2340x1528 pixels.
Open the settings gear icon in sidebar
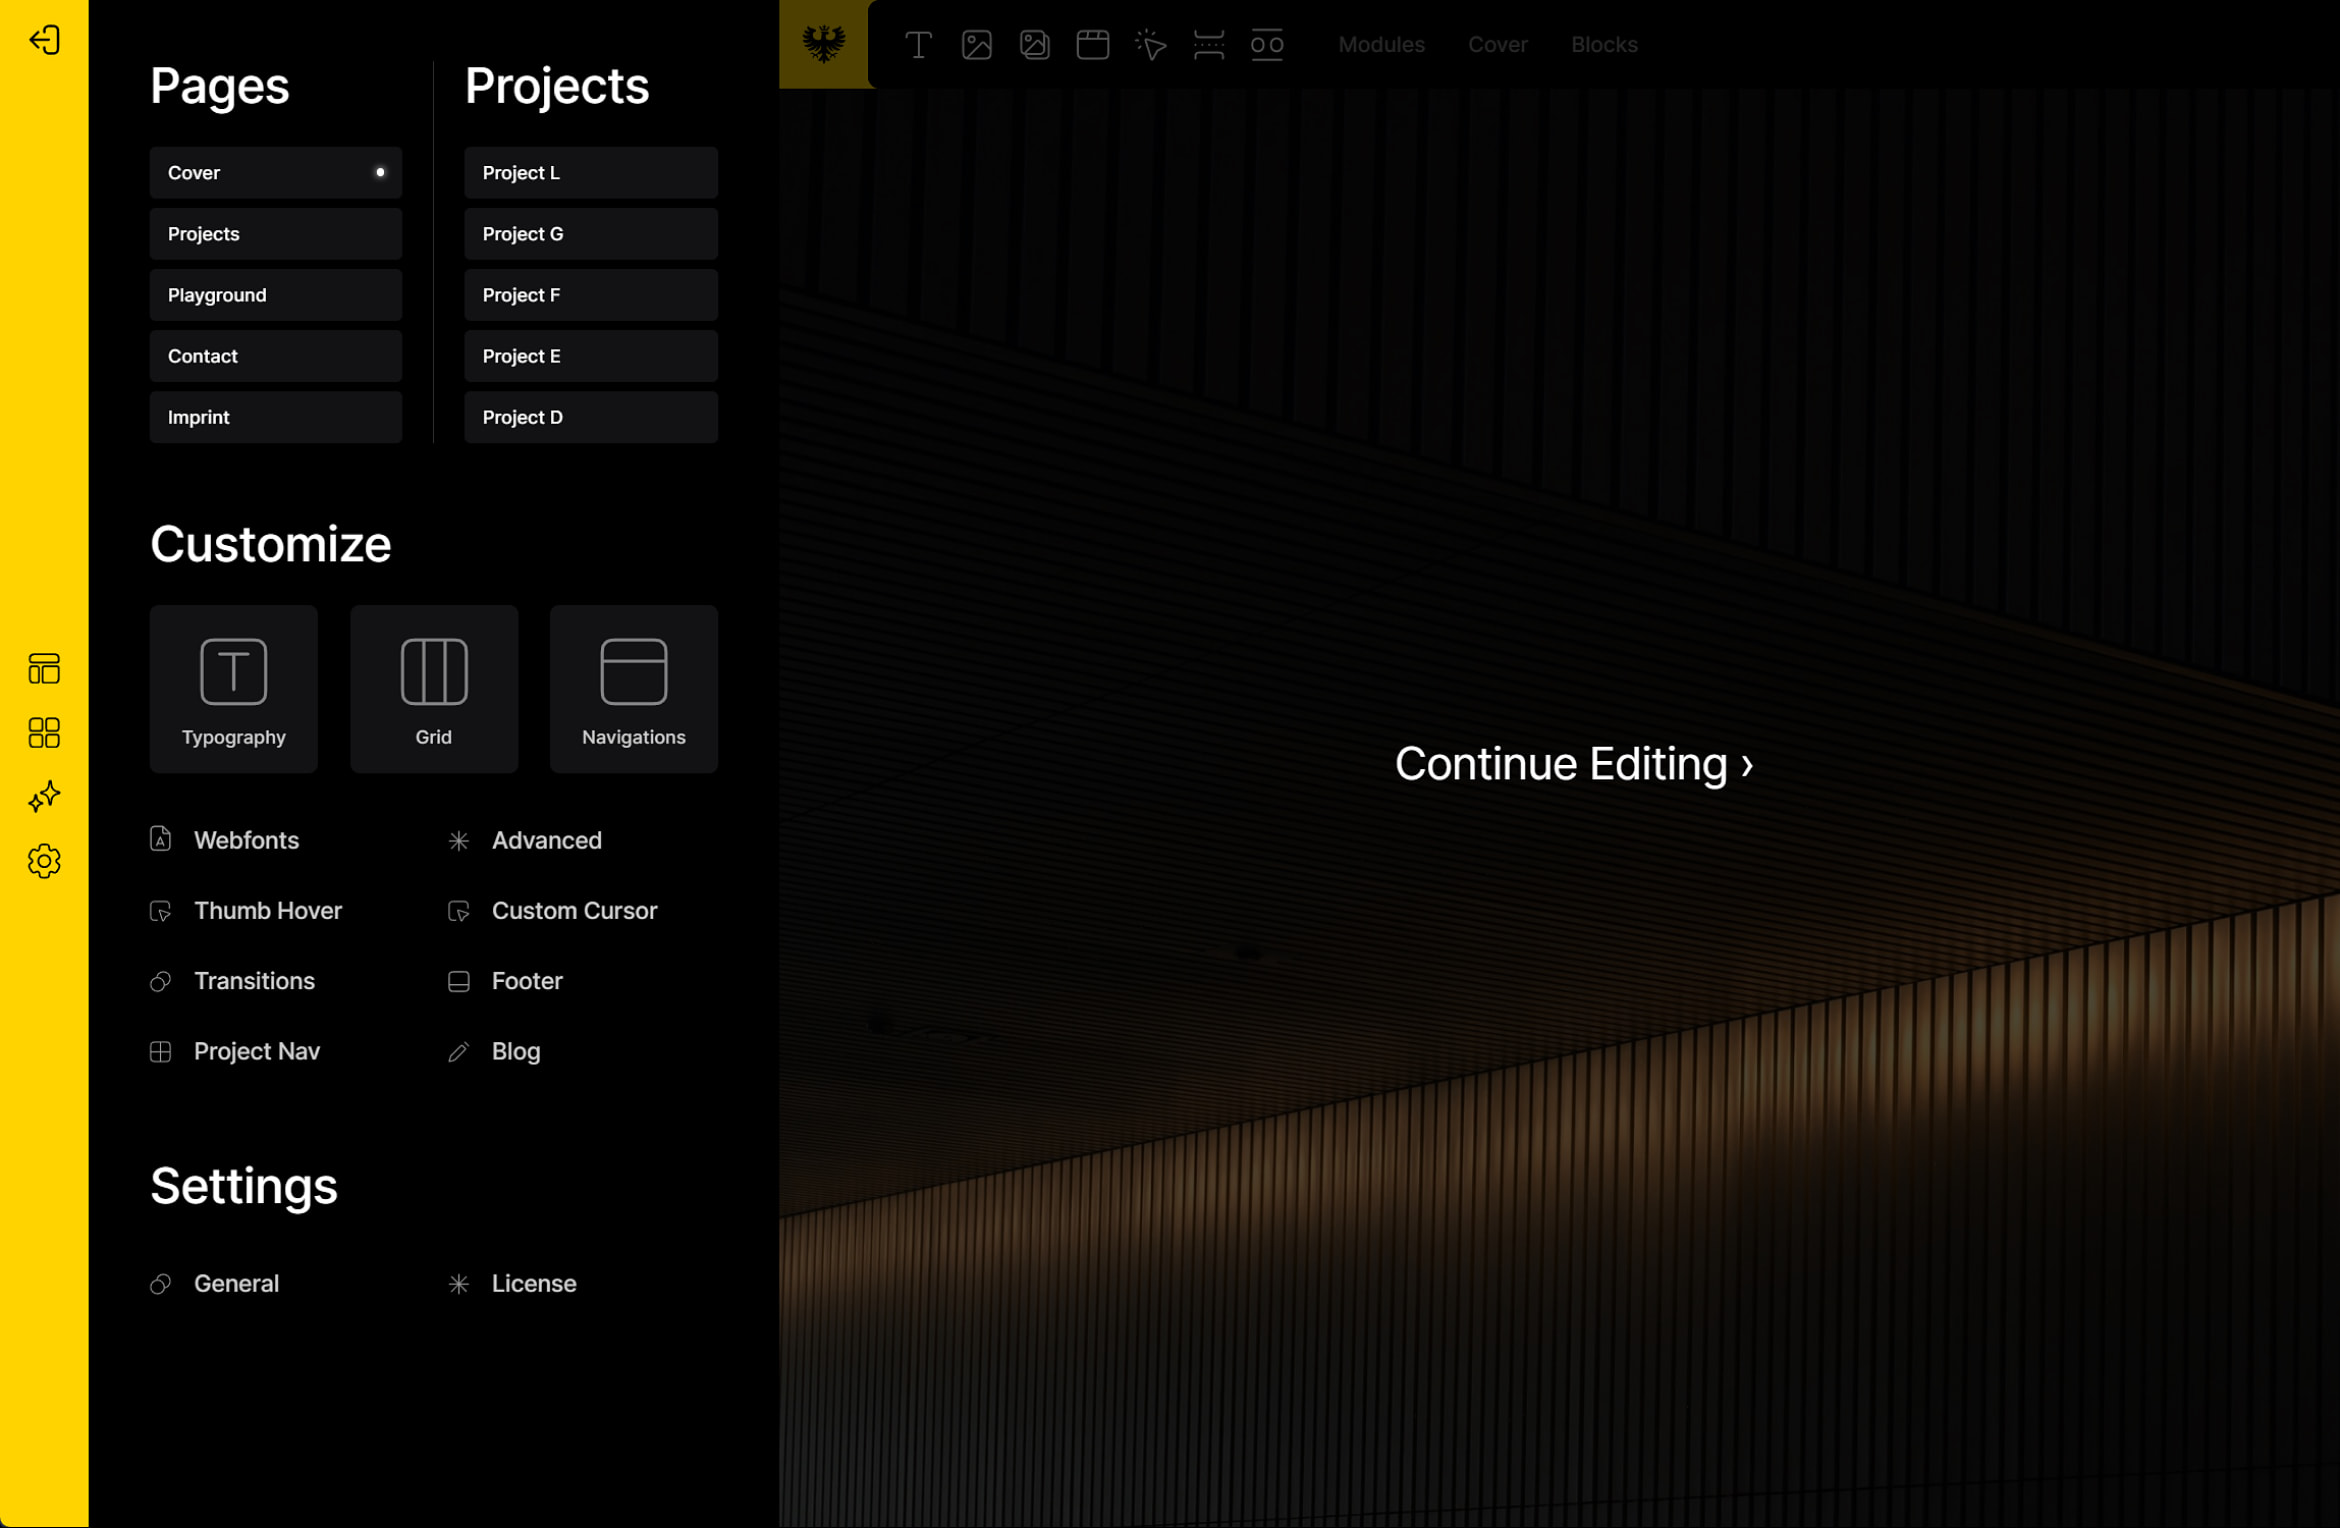pos(44,861)
